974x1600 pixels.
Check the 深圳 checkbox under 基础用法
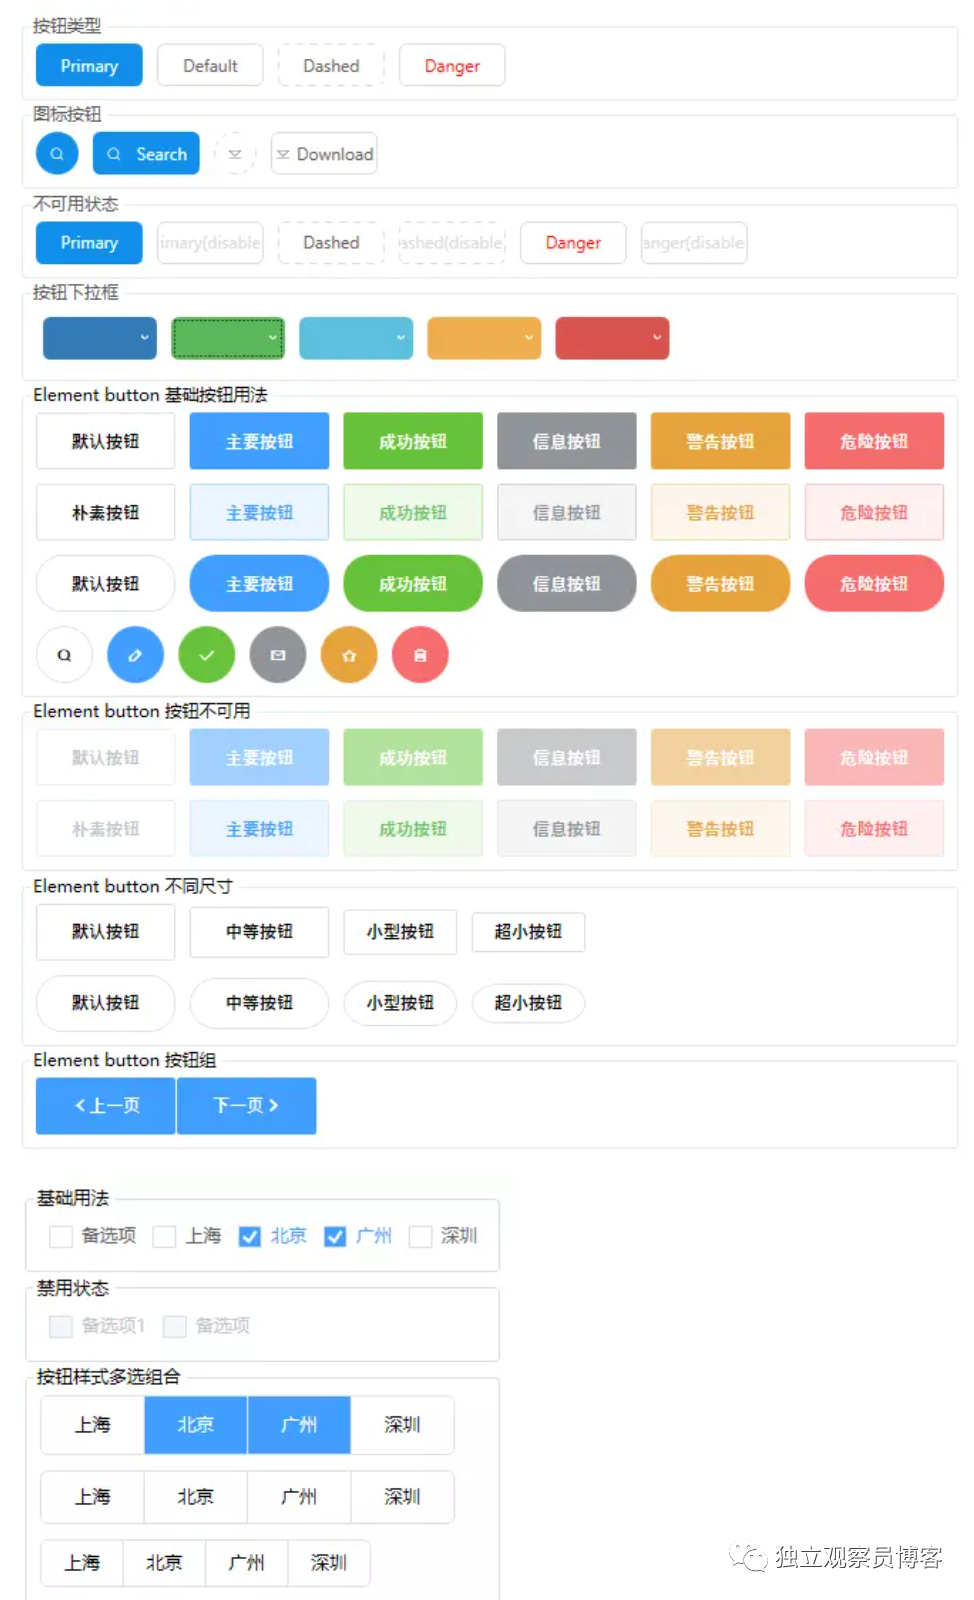[x=421, y=1236]
